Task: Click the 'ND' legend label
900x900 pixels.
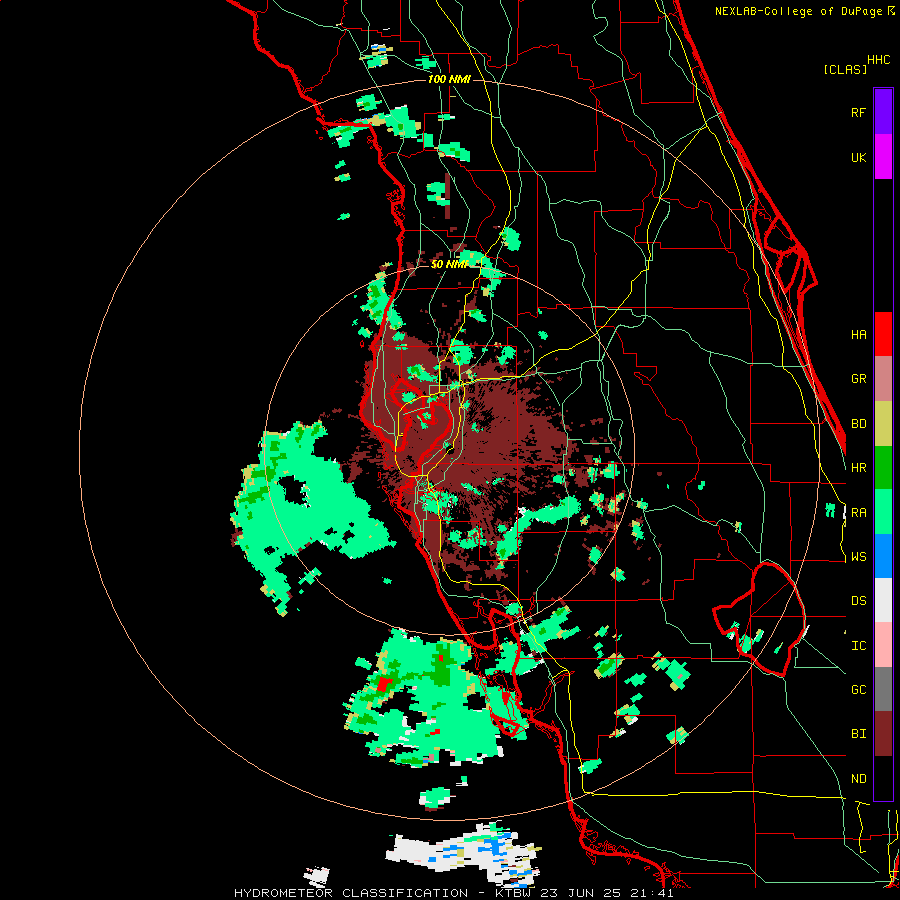Action: click(858, 779)
